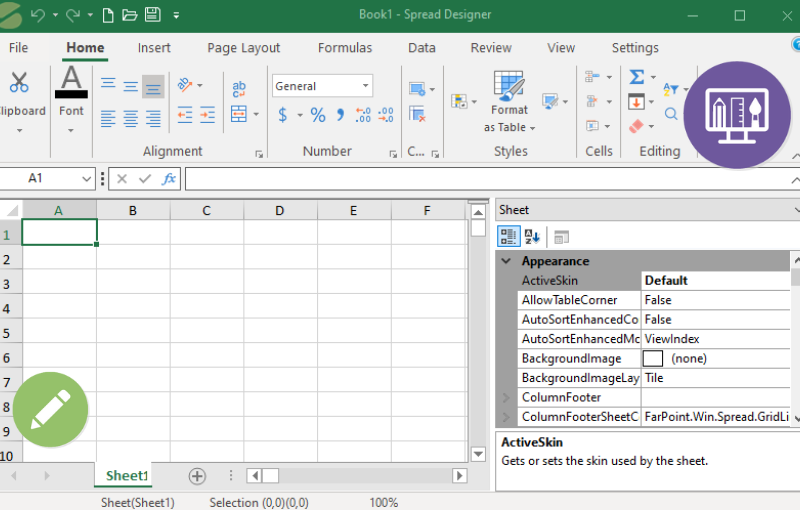The image size is (800, 510).
Task: Click the BackgroundImage white swatch
Action: (x=653, y=358)
